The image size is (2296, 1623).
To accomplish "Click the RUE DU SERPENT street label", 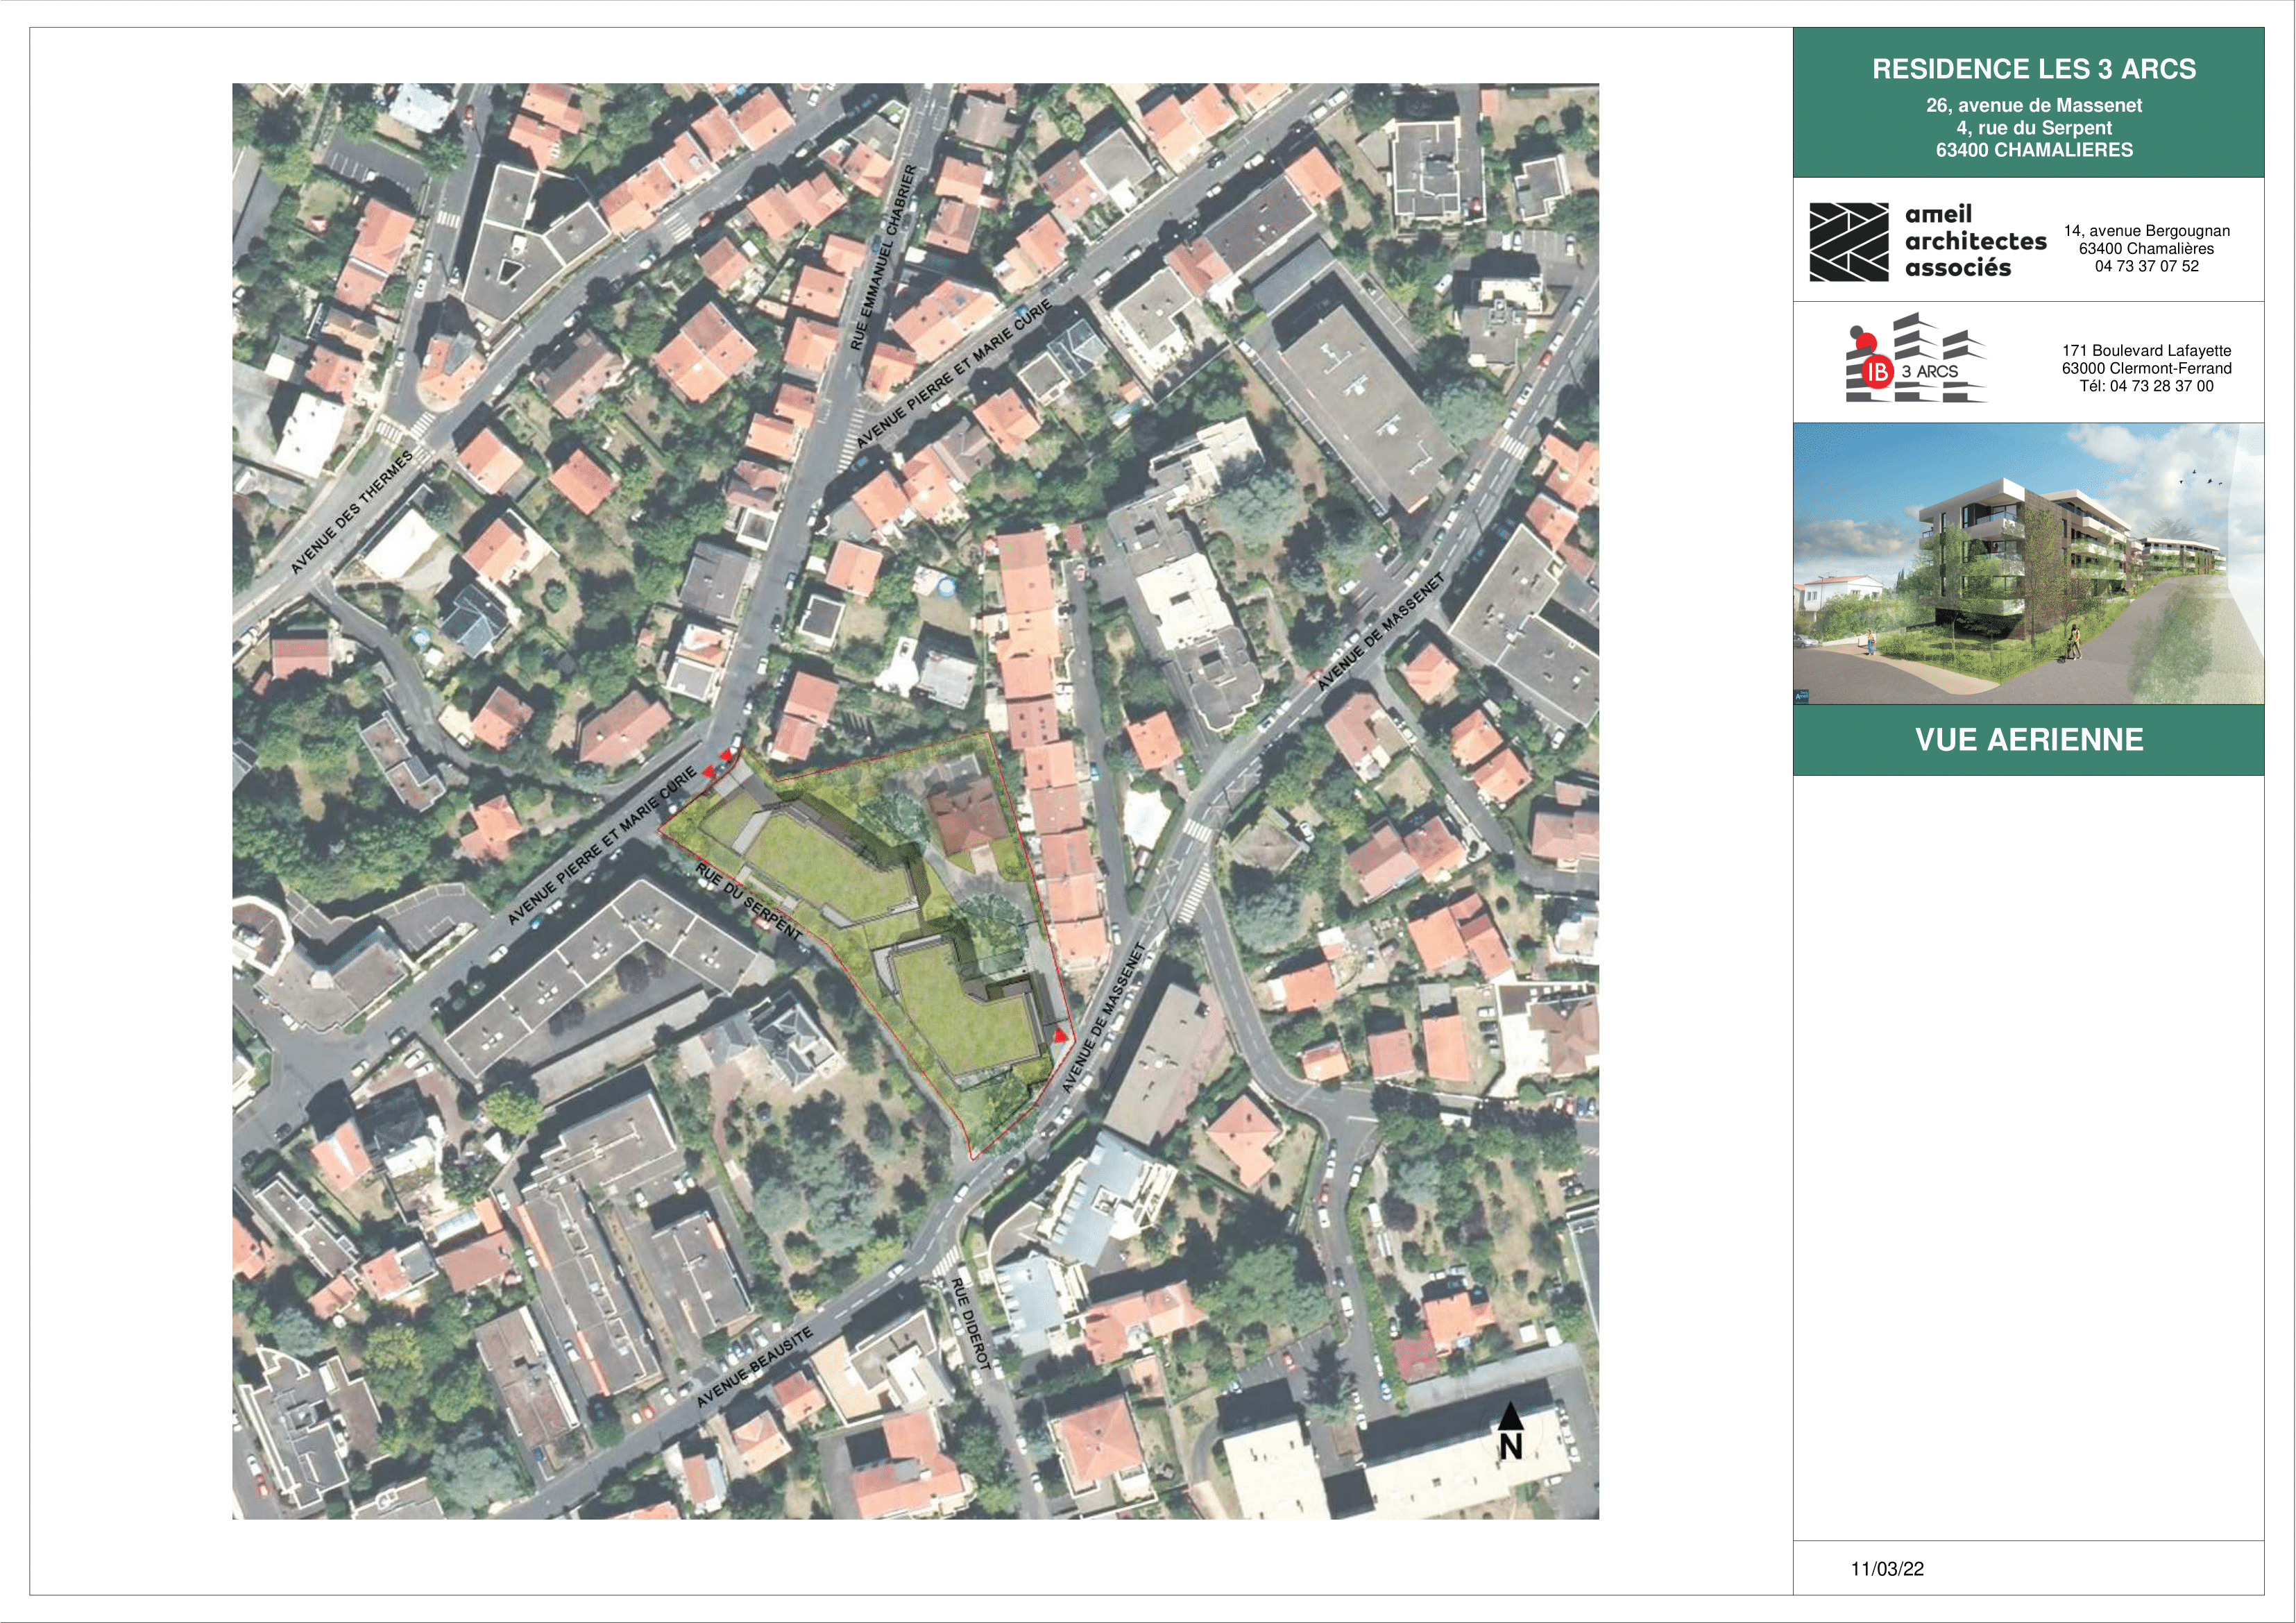I will 749,902.
